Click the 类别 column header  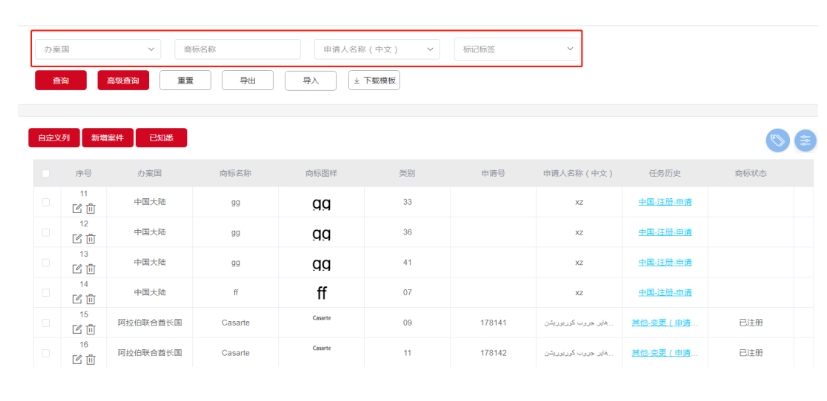click(x=406, y=173)
